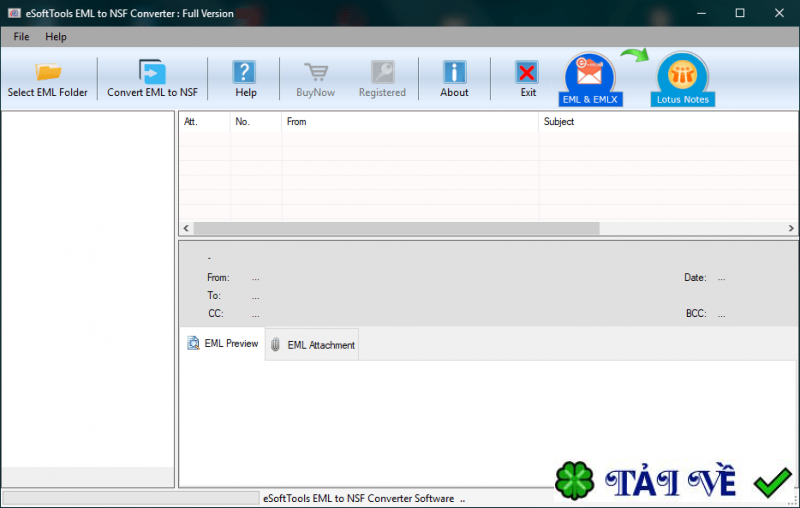The image size is (800, 508).
Task: Open the File menu
Action: click(21, 37)
